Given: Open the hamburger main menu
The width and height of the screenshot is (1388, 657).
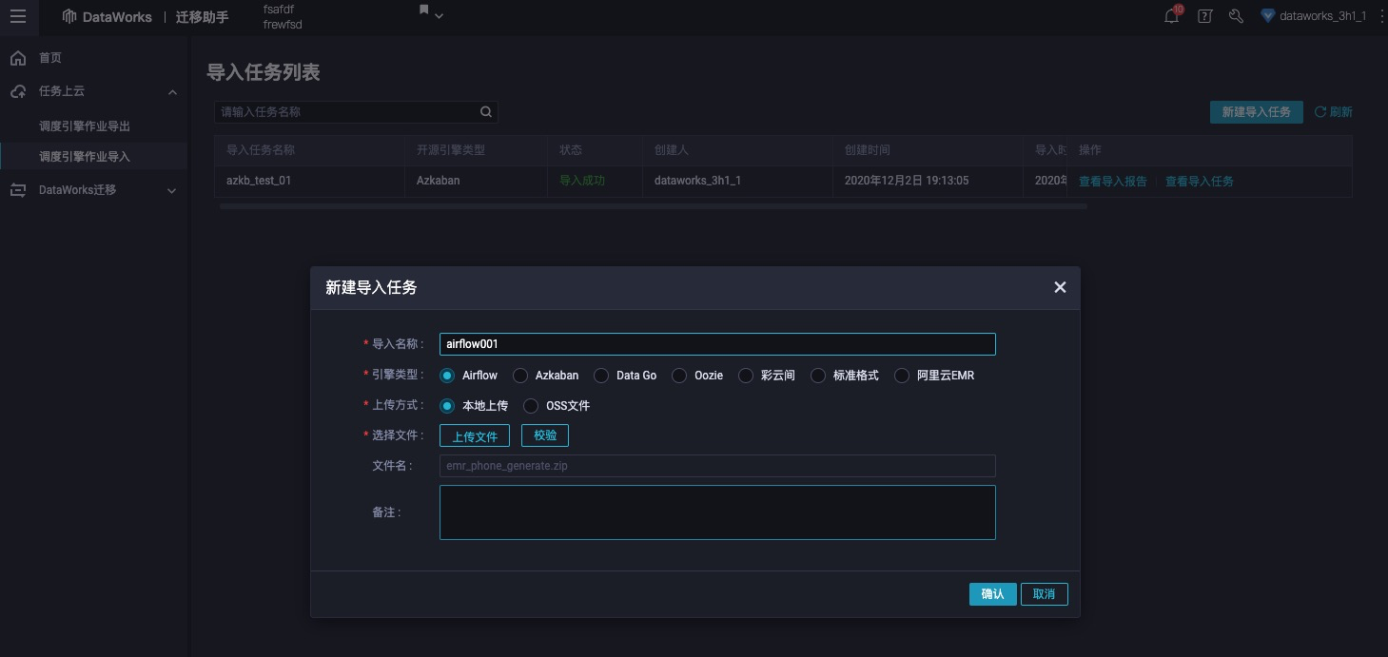Looking at the screenshot, I should pyautogui.click(x=18, y=16).
